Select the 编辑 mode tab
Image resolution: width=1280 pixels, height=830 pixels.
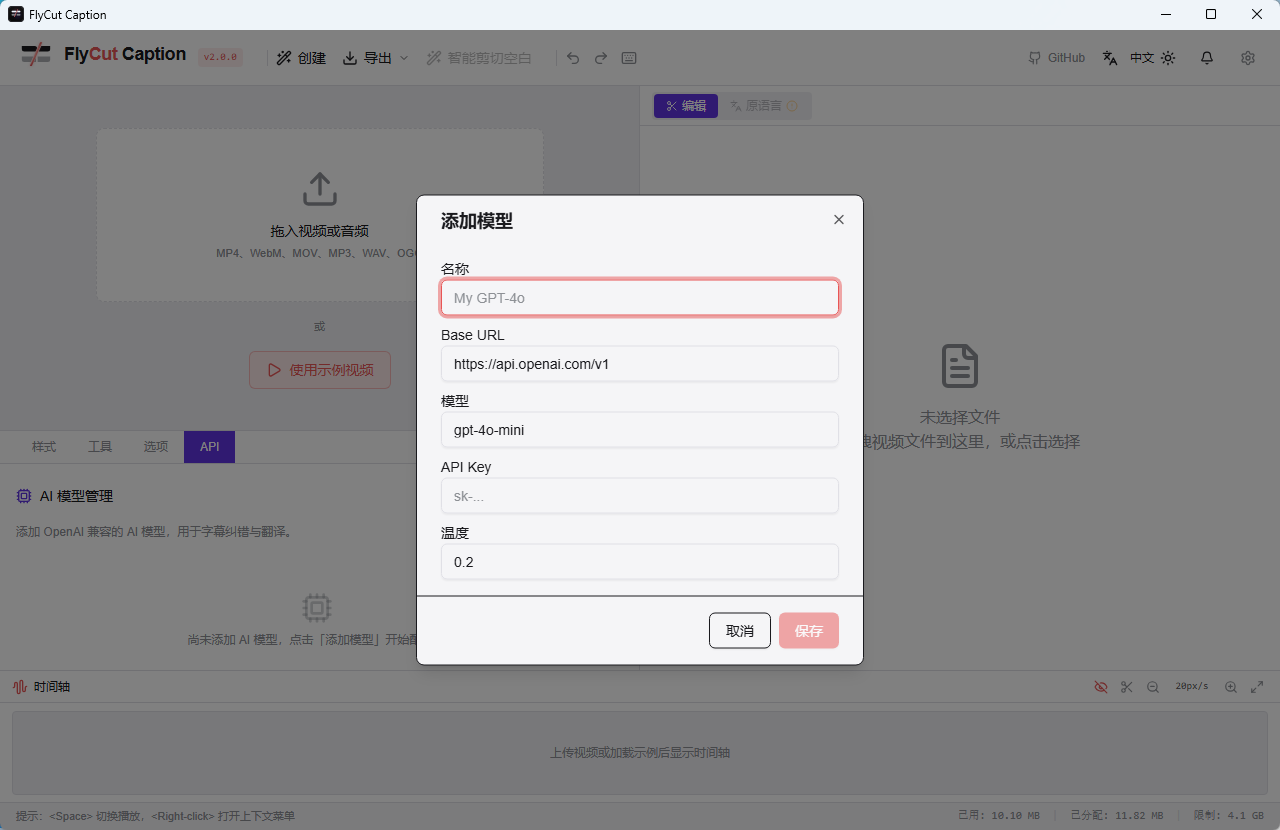click(x=686, y=106)
